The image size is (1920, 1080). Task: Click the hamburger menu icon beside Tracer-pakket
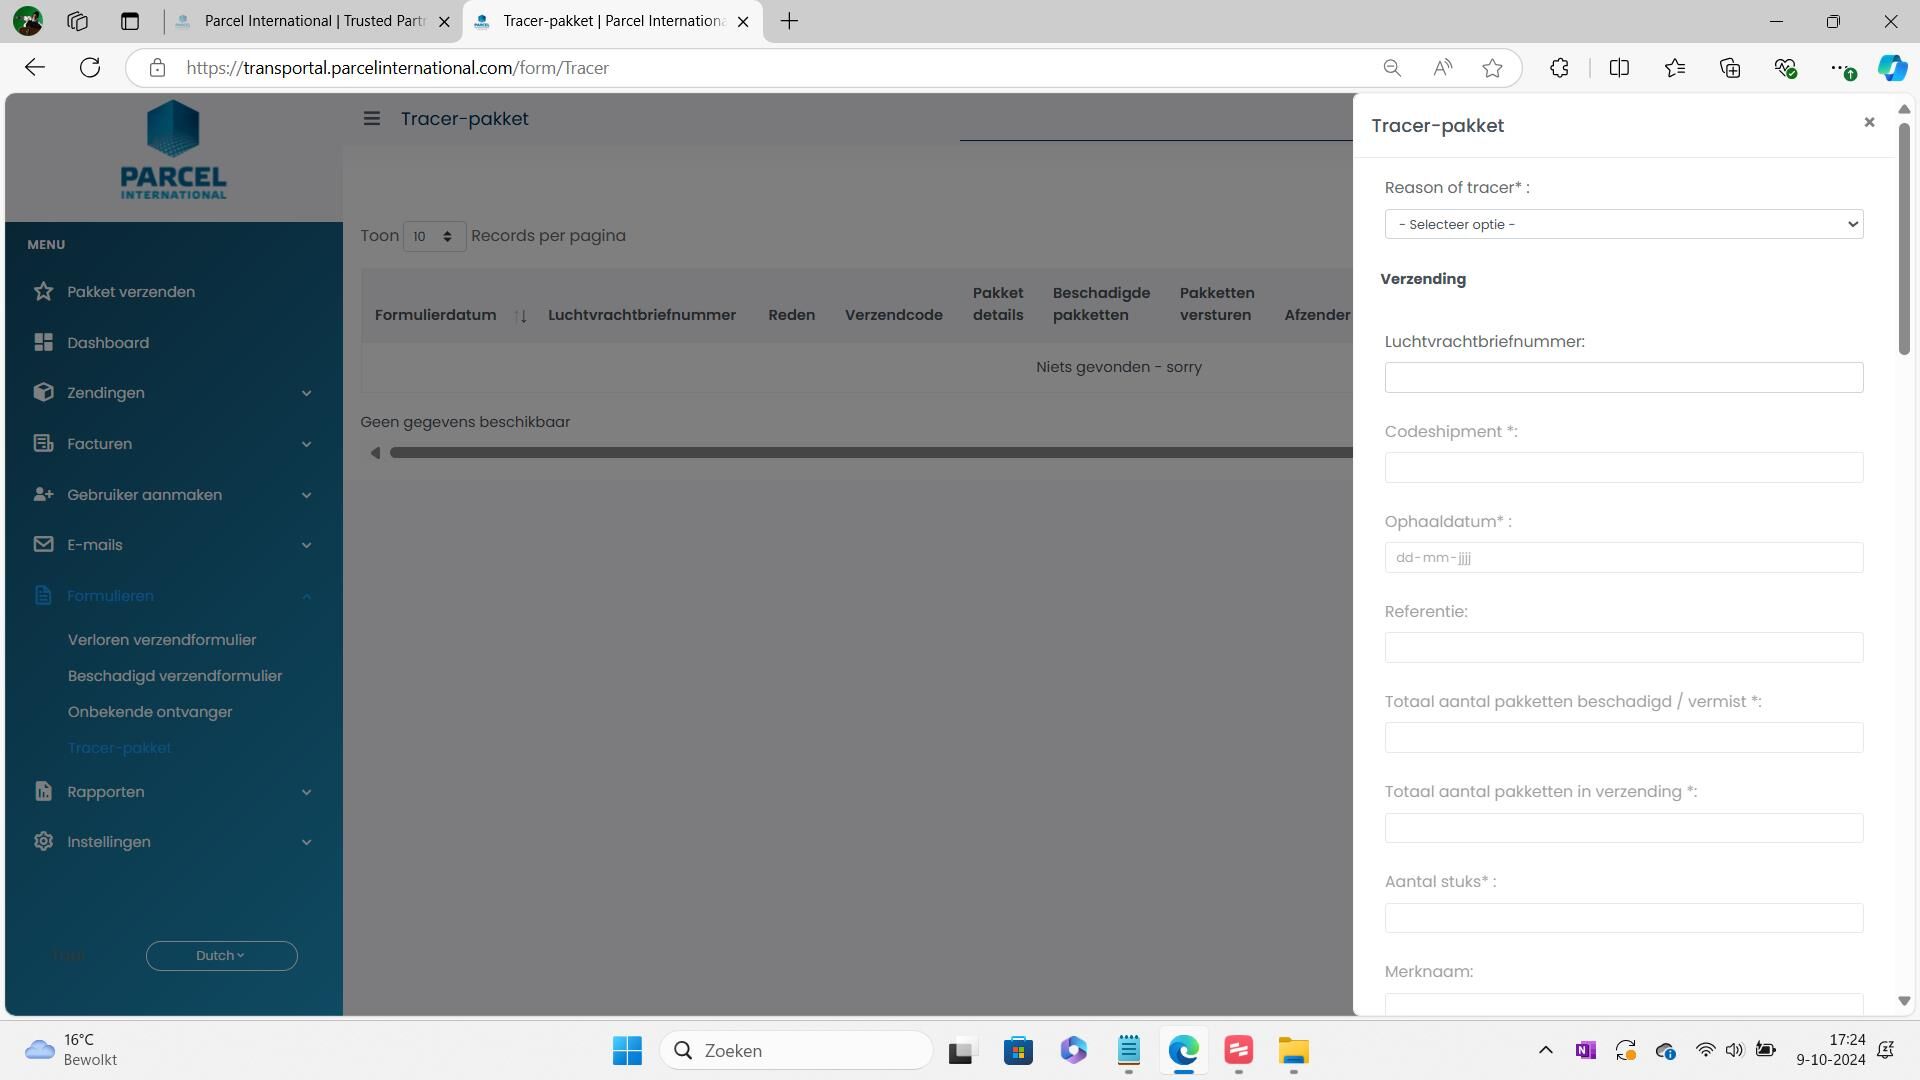pyautogui.click(x=371, y=119)
